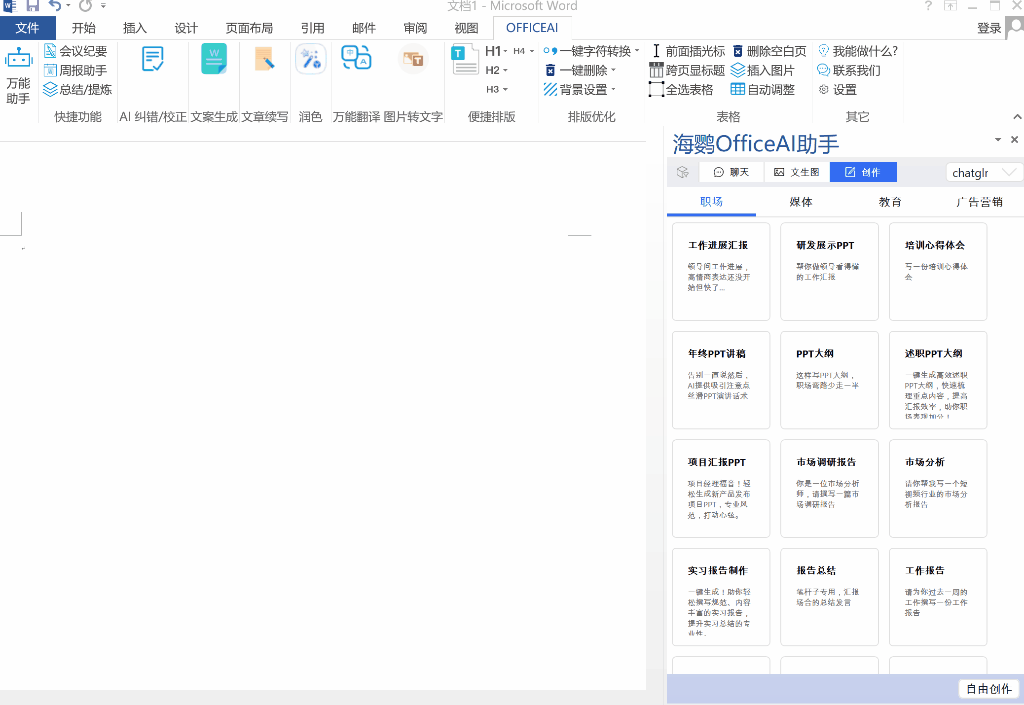Switch to the 审阅 ribbon tab
The width and height of the screenshot is (1024, 705).
pos(415,27)
